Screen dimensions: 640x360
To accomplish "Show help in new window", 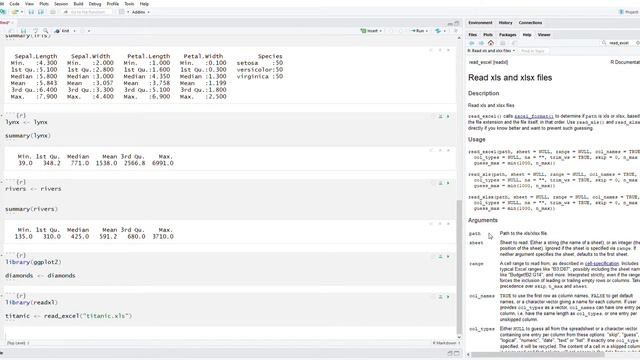I will 514,43.
